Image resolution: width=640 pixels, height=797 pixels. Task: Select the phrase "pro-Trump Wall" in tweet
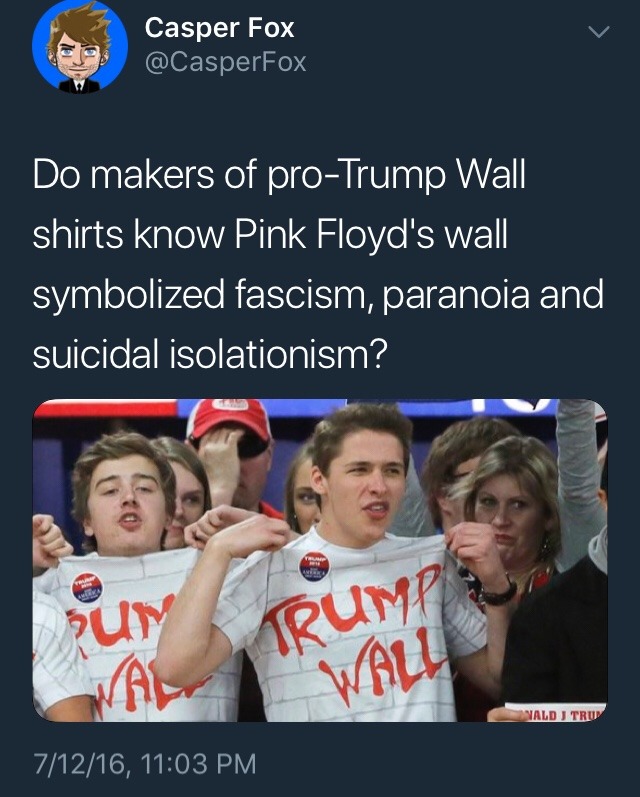coord(396,176)
